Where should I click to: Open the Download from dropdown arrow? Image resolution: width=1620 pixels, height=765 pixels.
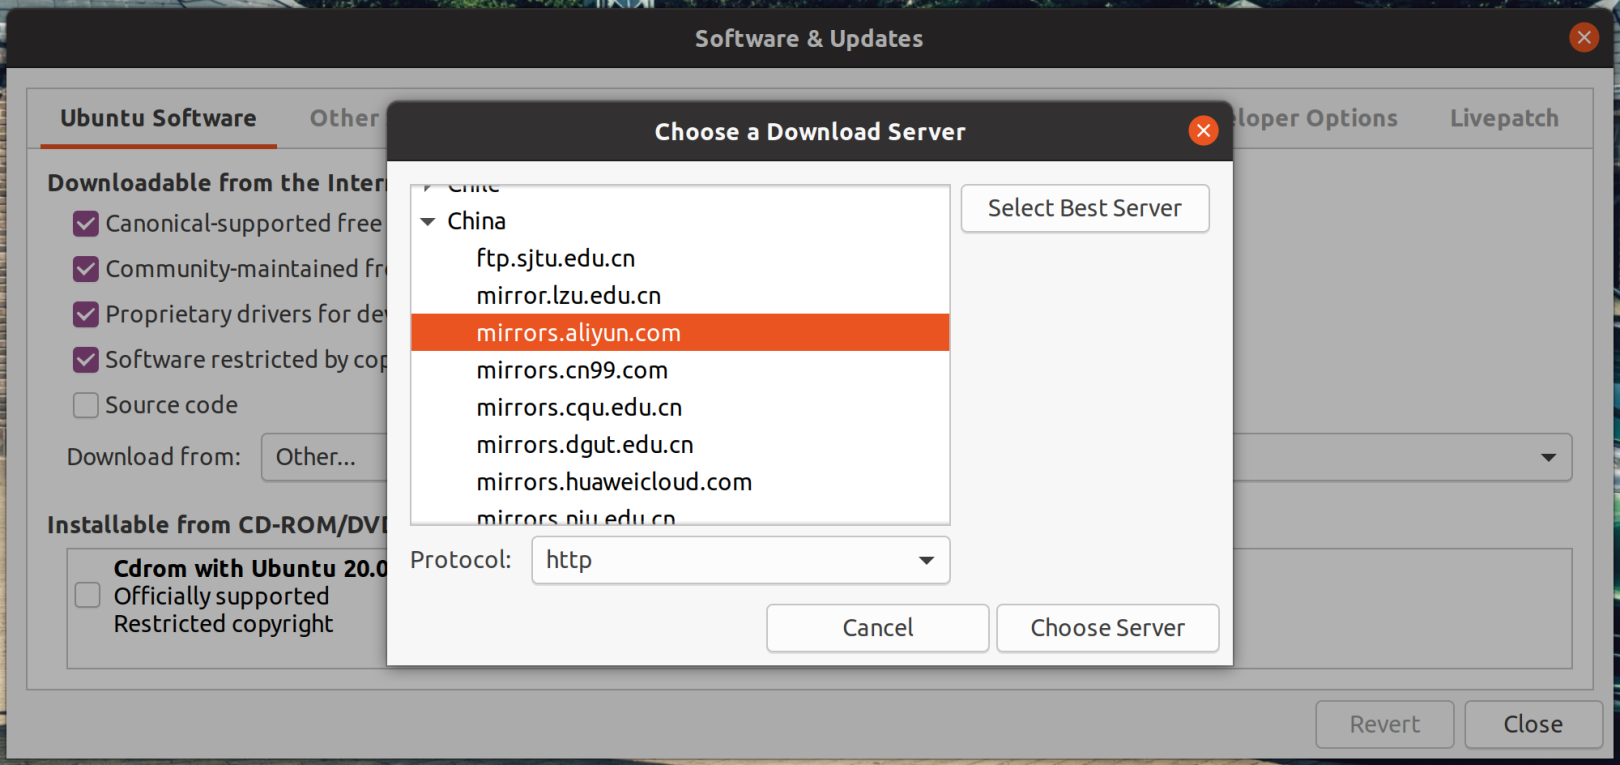[1548, 457]
